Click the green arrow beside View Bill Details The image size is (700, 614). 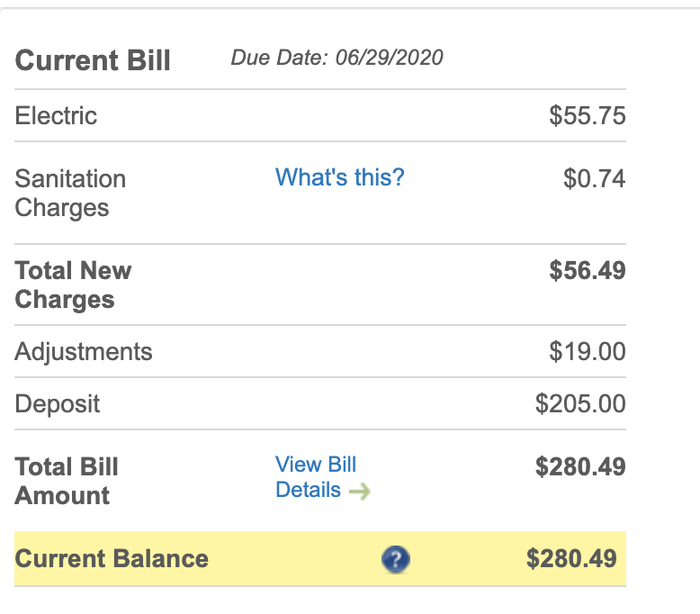point(360,491)
